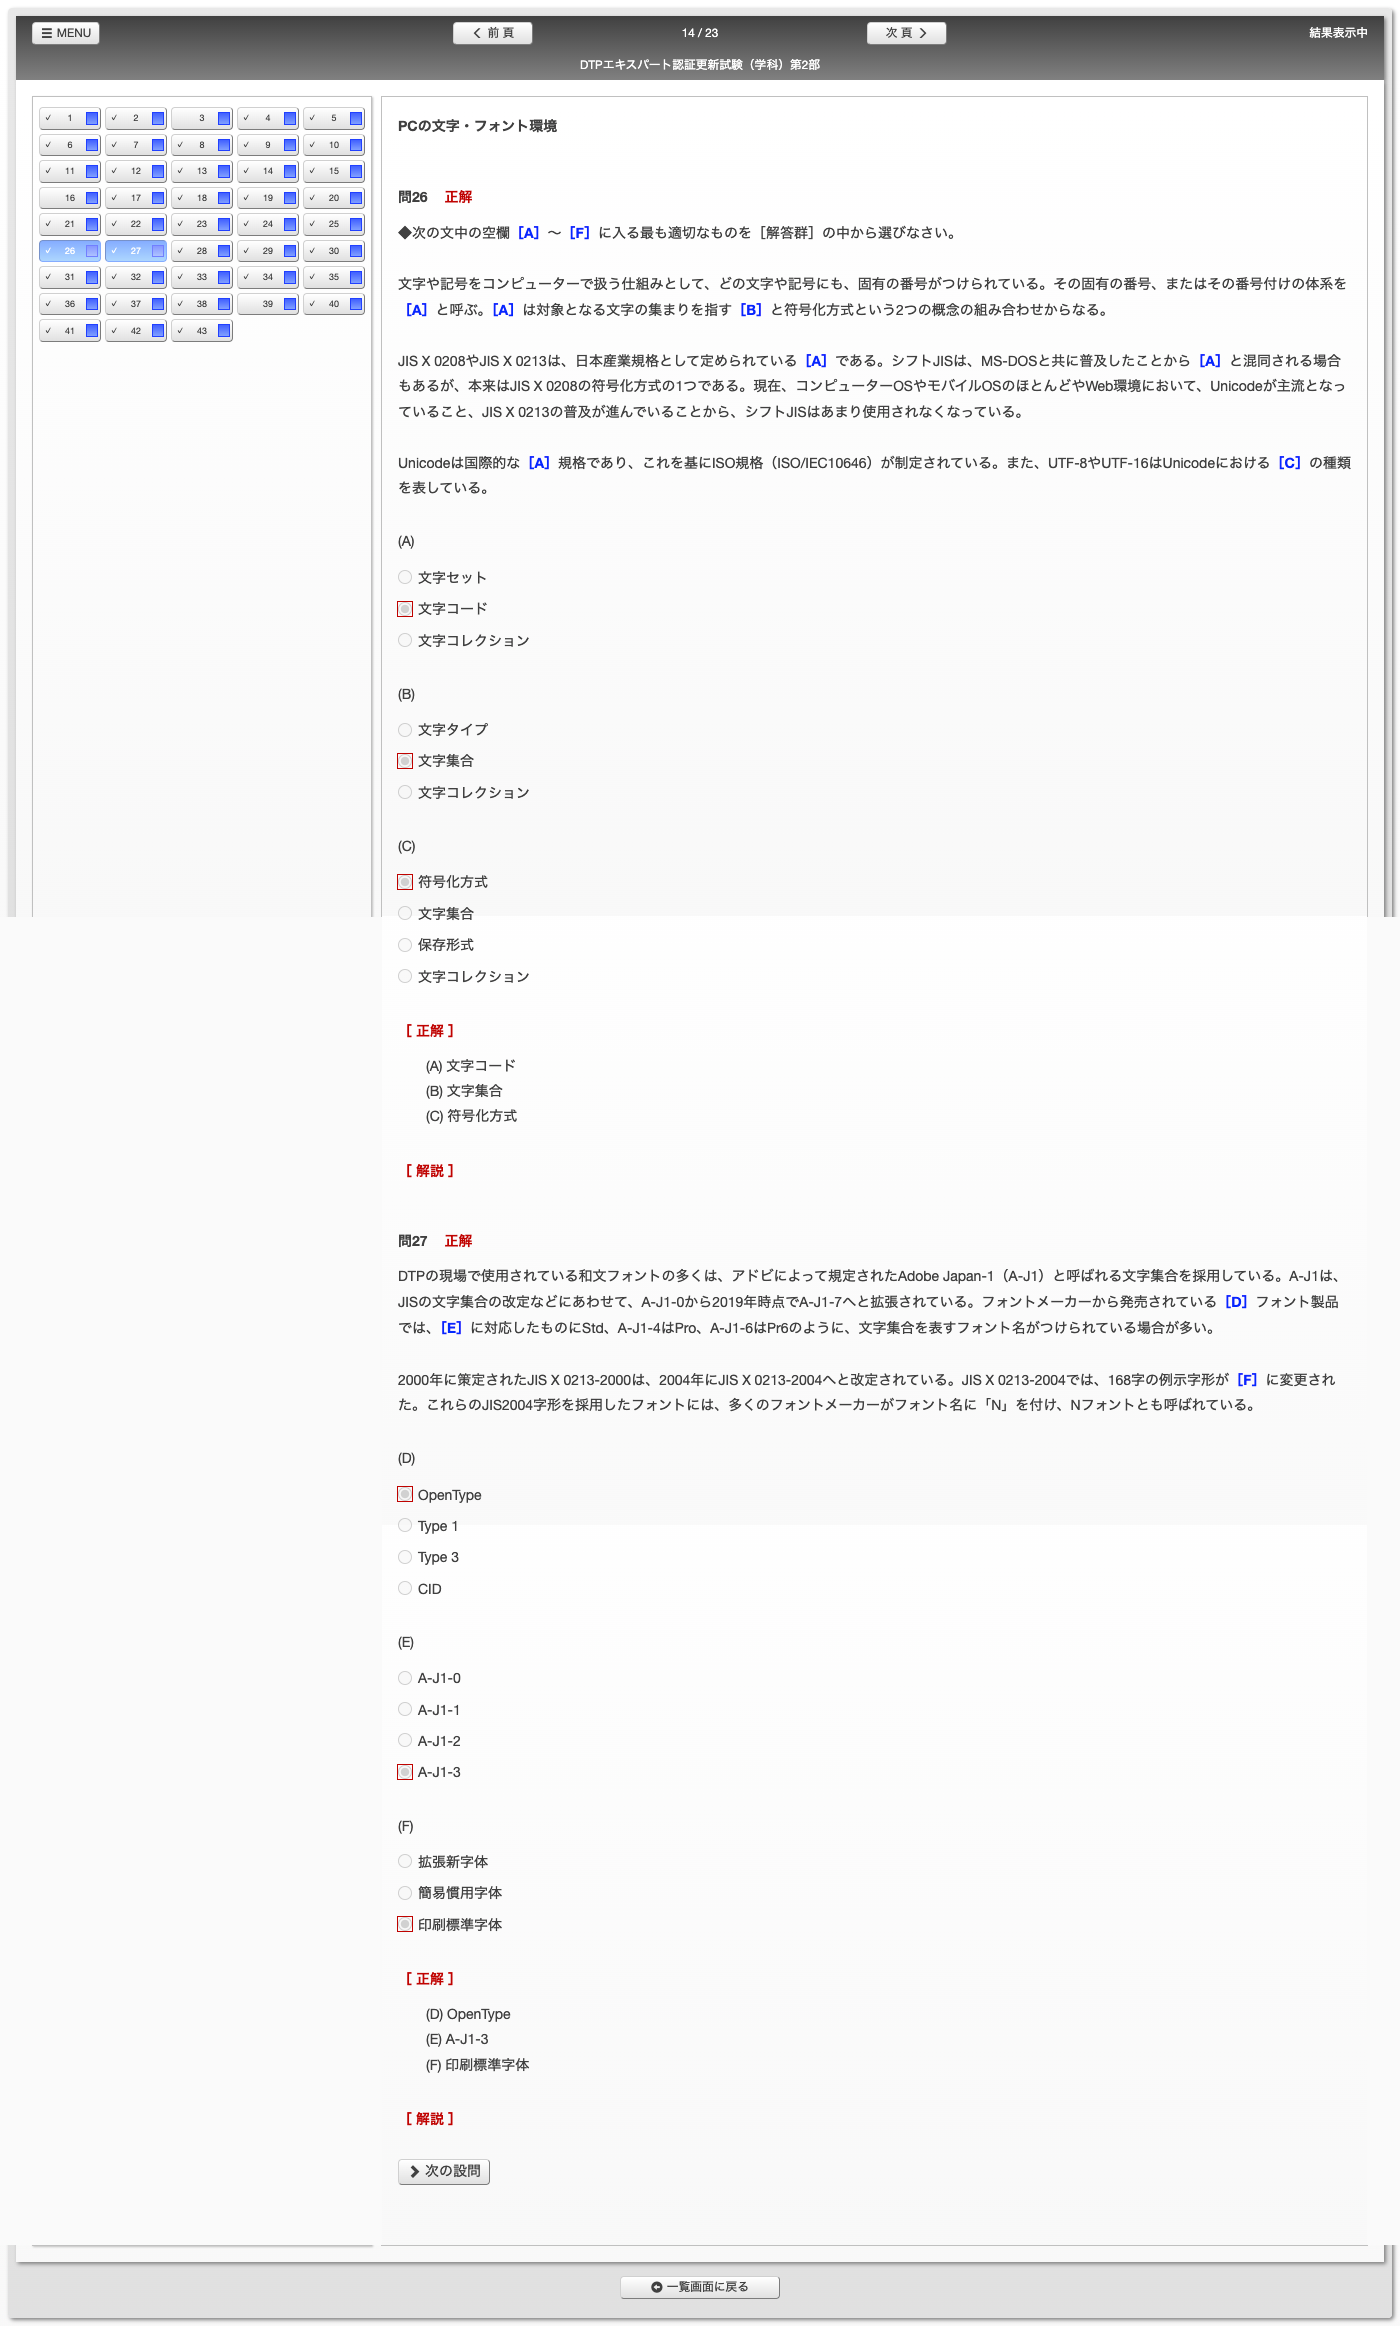The width and height of the screenshot is (1400, 2326).
Task: Select CID radio option under (D)
Action: click(x=405, y=1588)
